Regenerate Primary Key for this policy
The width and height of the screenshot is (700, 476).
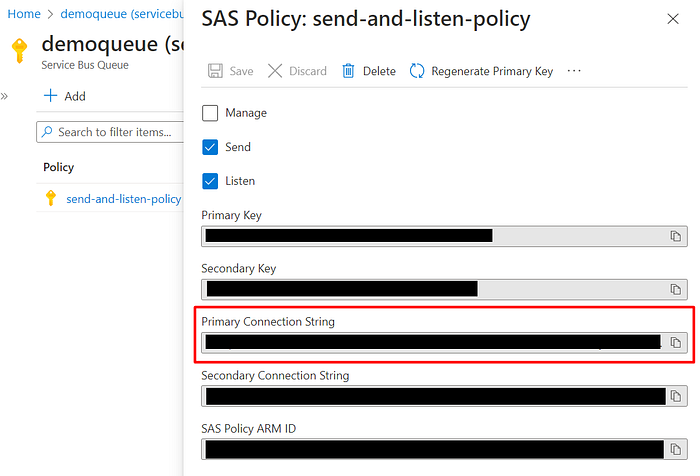pos(481,71)
